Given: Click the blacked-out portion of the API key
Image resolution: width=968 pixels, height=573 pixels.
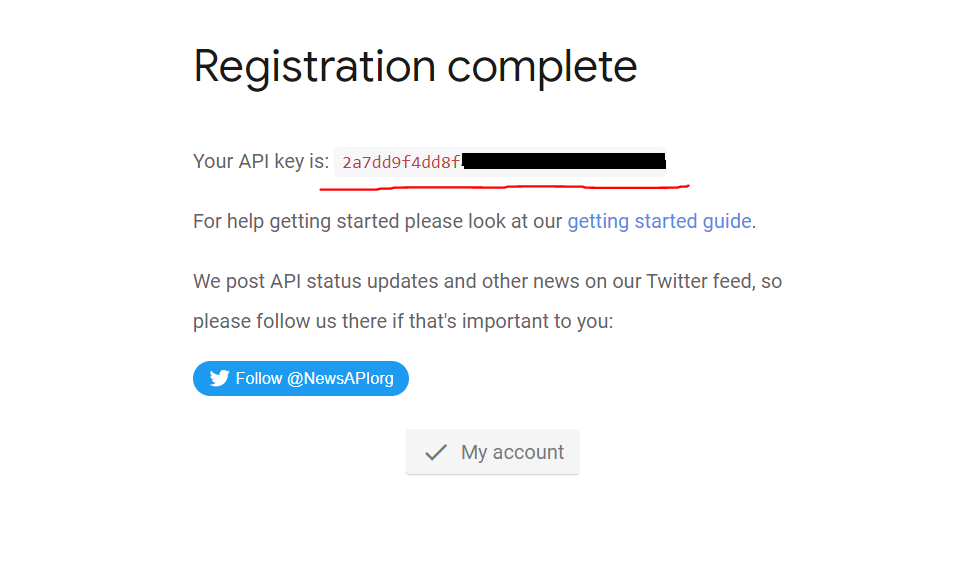Looking at the screenshot, I should 565,161.
